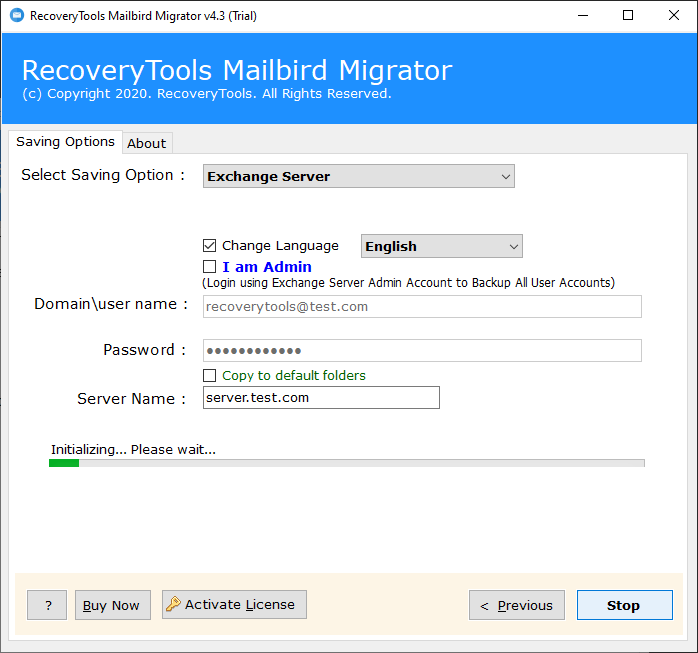This screenshot has width=698, height=653.
Task: Maximize the Mailbird Migrator window
Action: click(628, 16)
